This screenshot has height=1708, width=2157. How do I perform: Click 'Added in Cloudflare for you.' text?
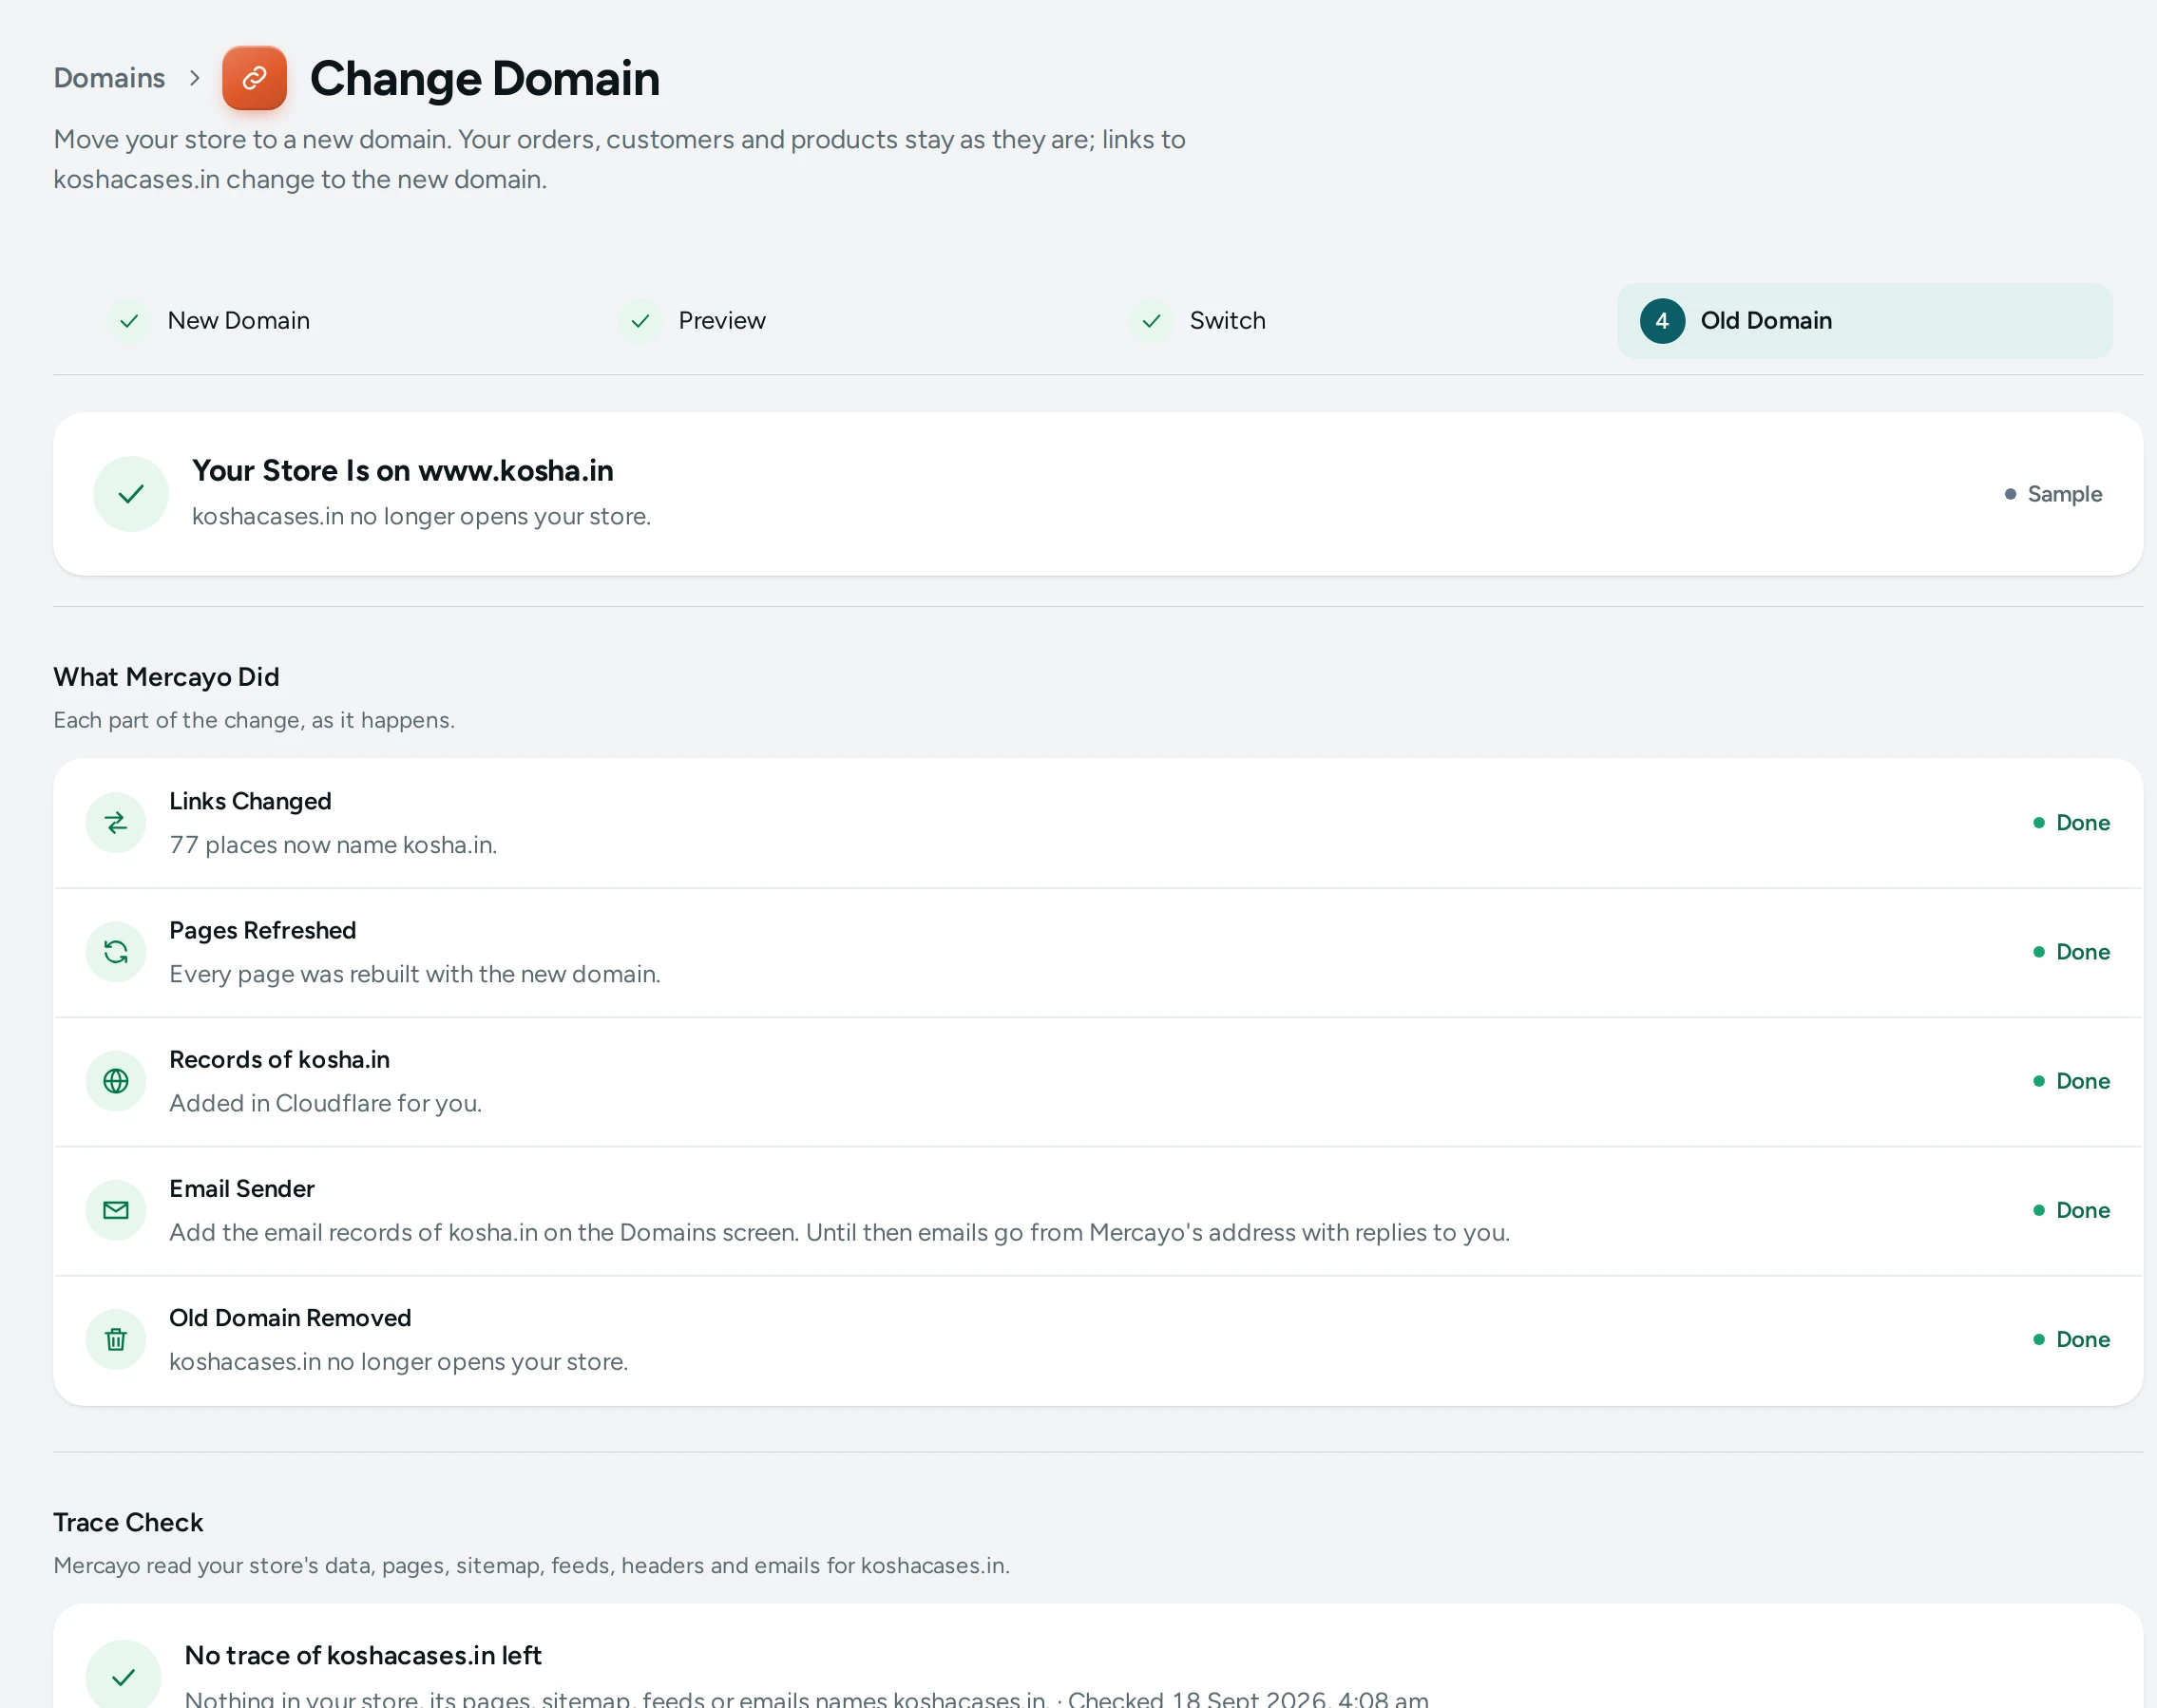(x=326, y=1103)
